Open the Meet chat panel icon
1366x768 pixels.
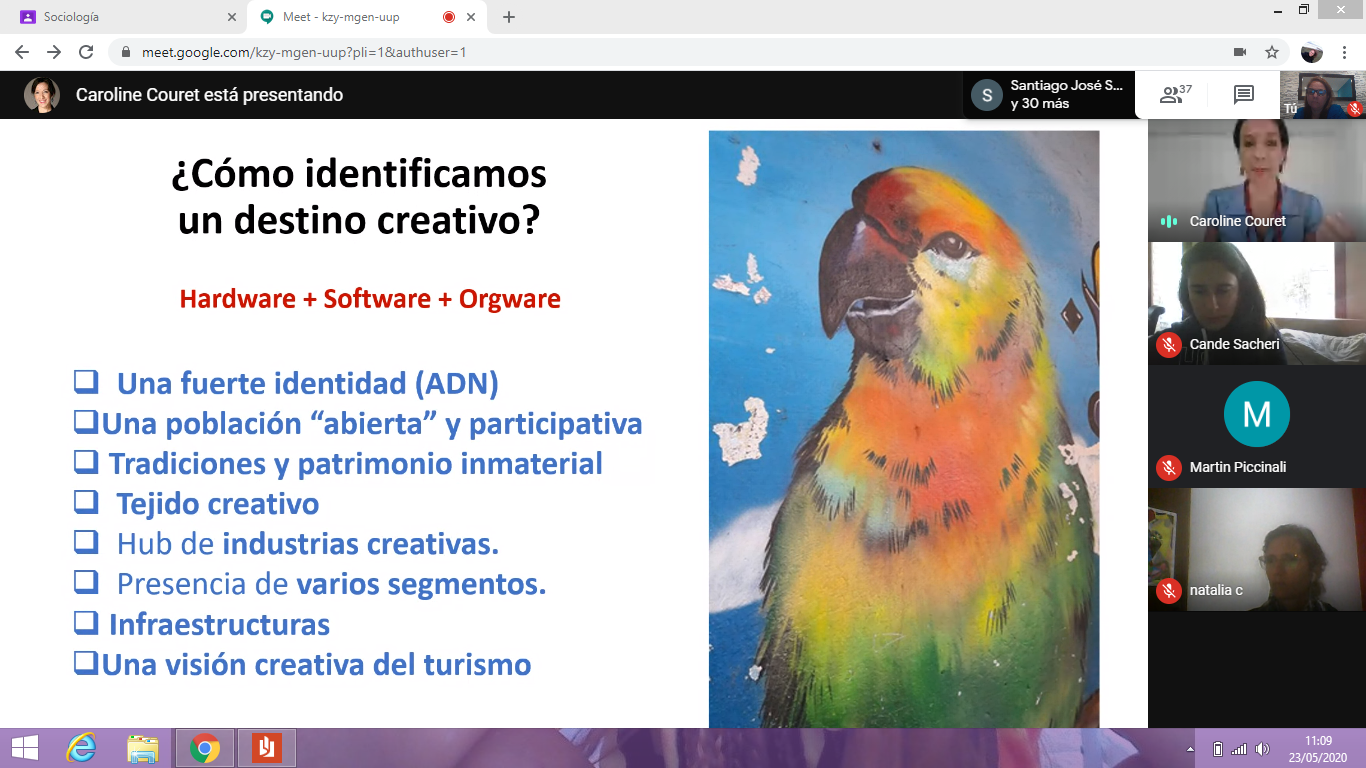1243,95
